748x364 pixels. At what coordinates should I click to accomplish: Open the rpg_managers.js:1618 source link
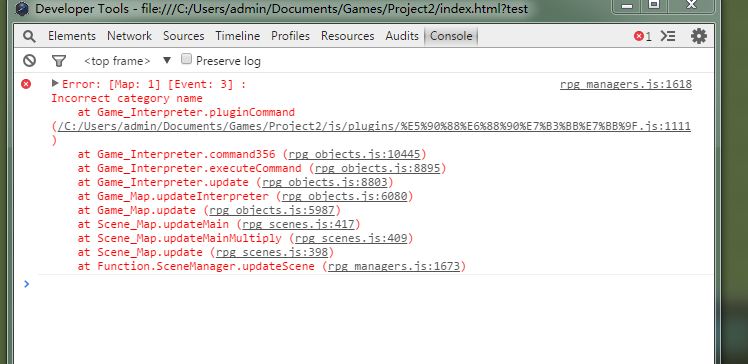tap(625, 84)
